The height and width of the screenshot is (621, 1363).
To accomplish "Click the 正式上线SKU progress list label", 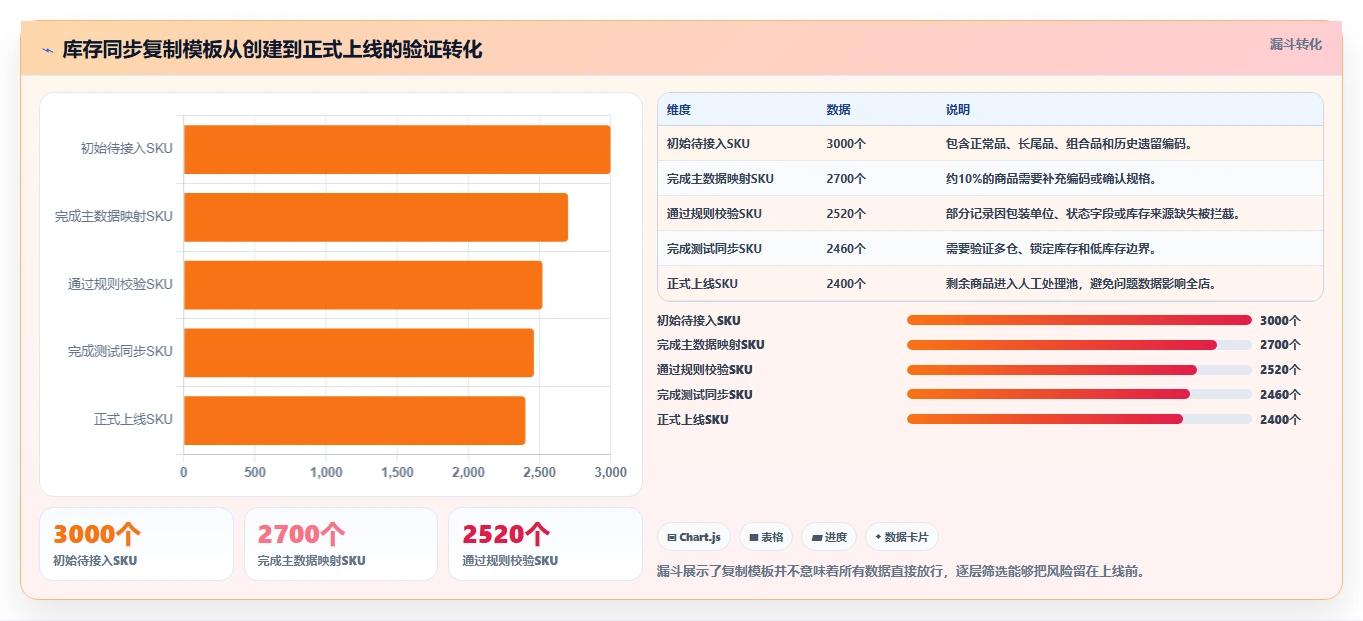I will 693,420.
